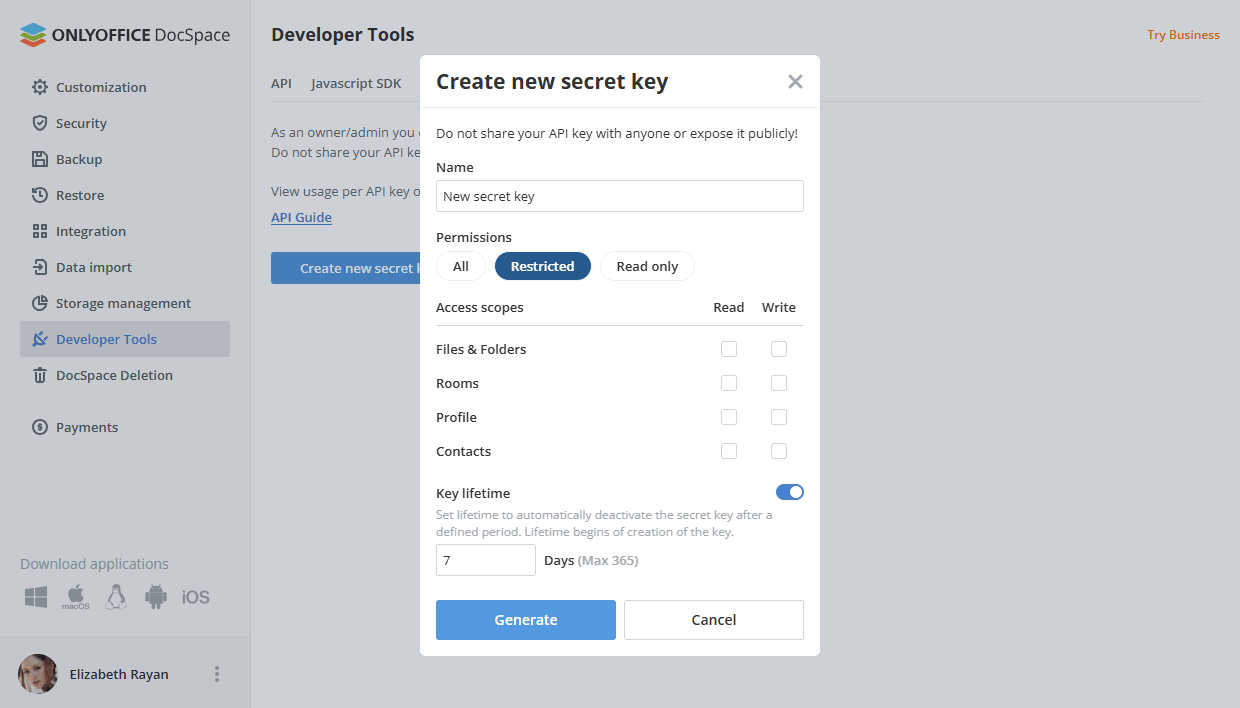1240x708 pixels.
Task: Select the Backup disk icon
Action: point(40,159)
